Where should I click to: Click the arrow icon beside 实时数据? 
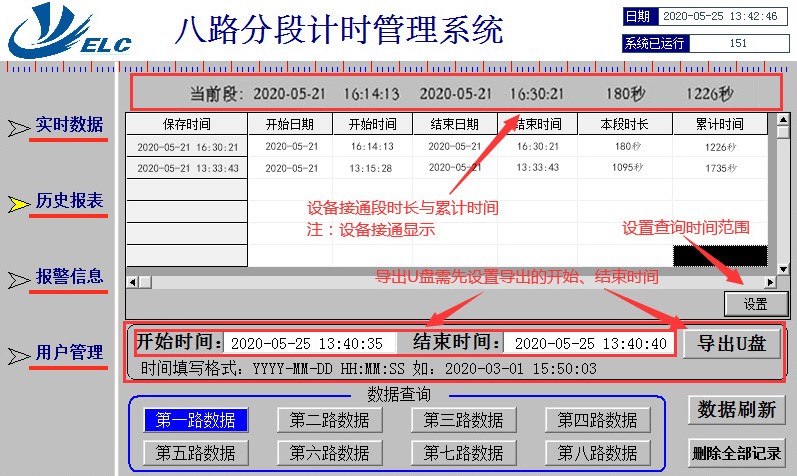coord(19,128)
